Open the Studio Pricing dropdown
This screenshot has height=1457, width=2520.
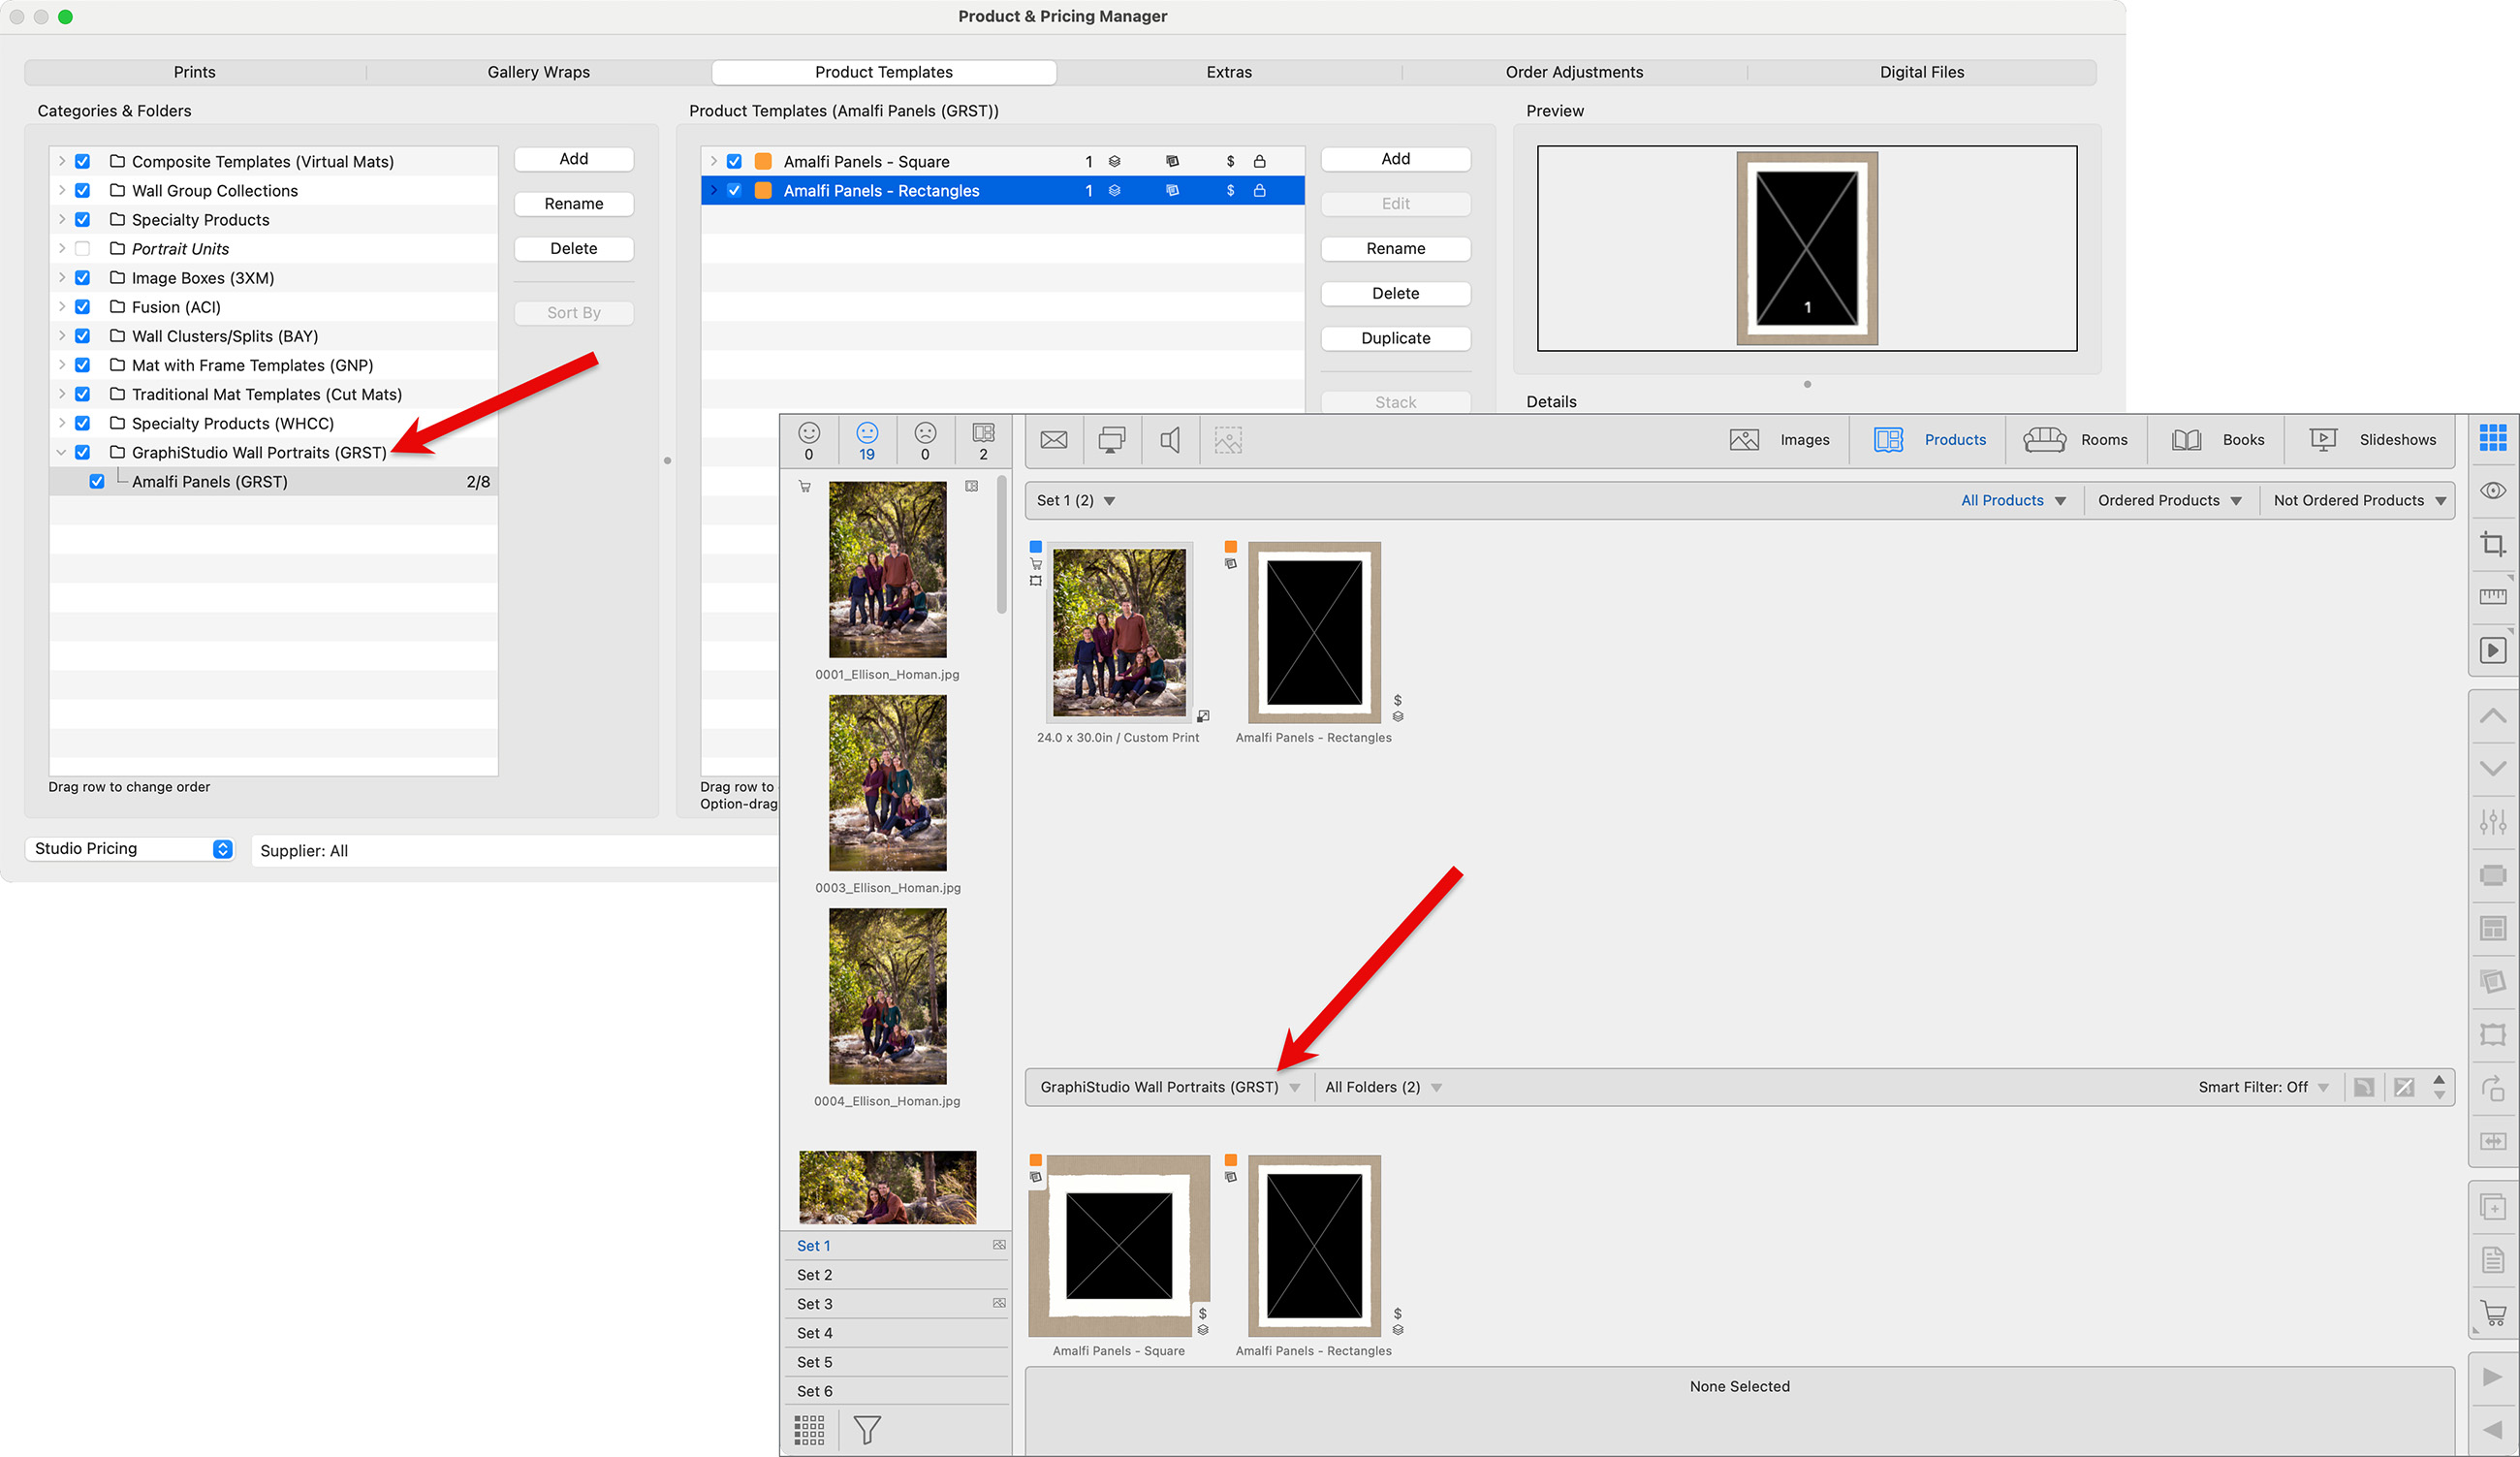tap(130, 849)
